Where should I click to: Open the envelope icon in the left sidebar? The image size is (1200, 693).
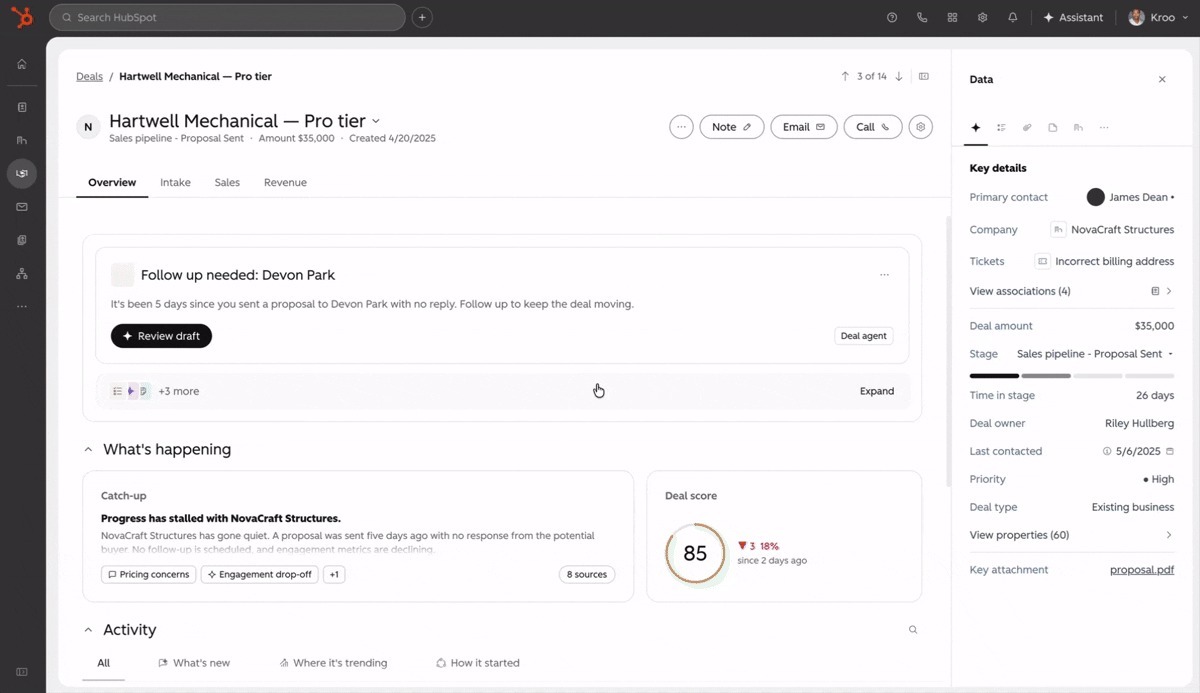pyautogui.click(x=22, y=207)
